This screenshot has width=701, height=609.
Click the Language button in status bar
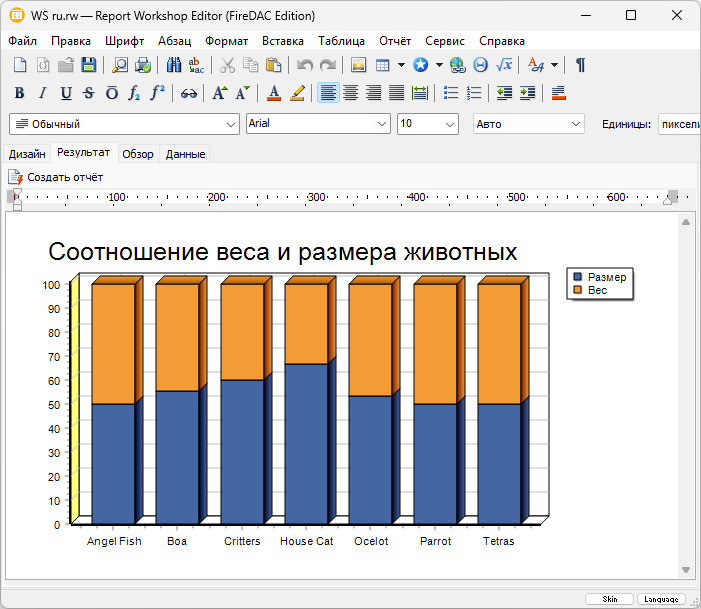click(x=661, y=598)
